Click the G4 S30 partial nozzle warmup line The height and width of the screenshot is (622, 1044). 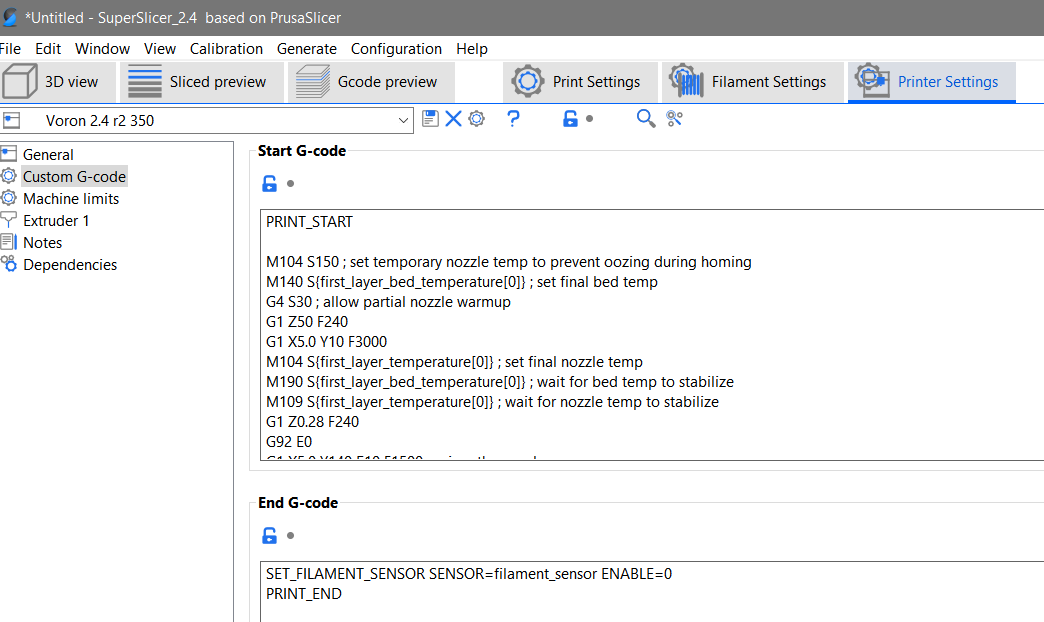tap(388, 302)
